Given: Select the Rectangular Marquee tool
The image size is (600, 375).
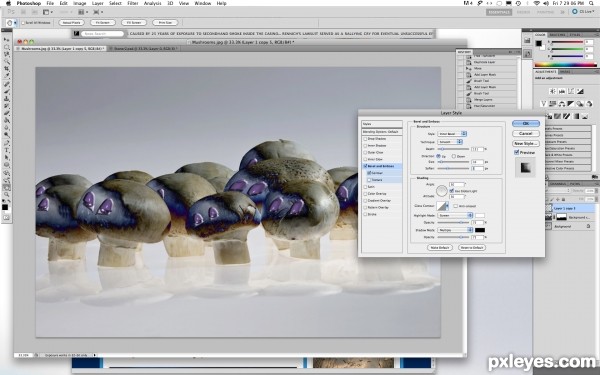Looking at the screenshot, I should pyautogui.click(x=7, y=47).
